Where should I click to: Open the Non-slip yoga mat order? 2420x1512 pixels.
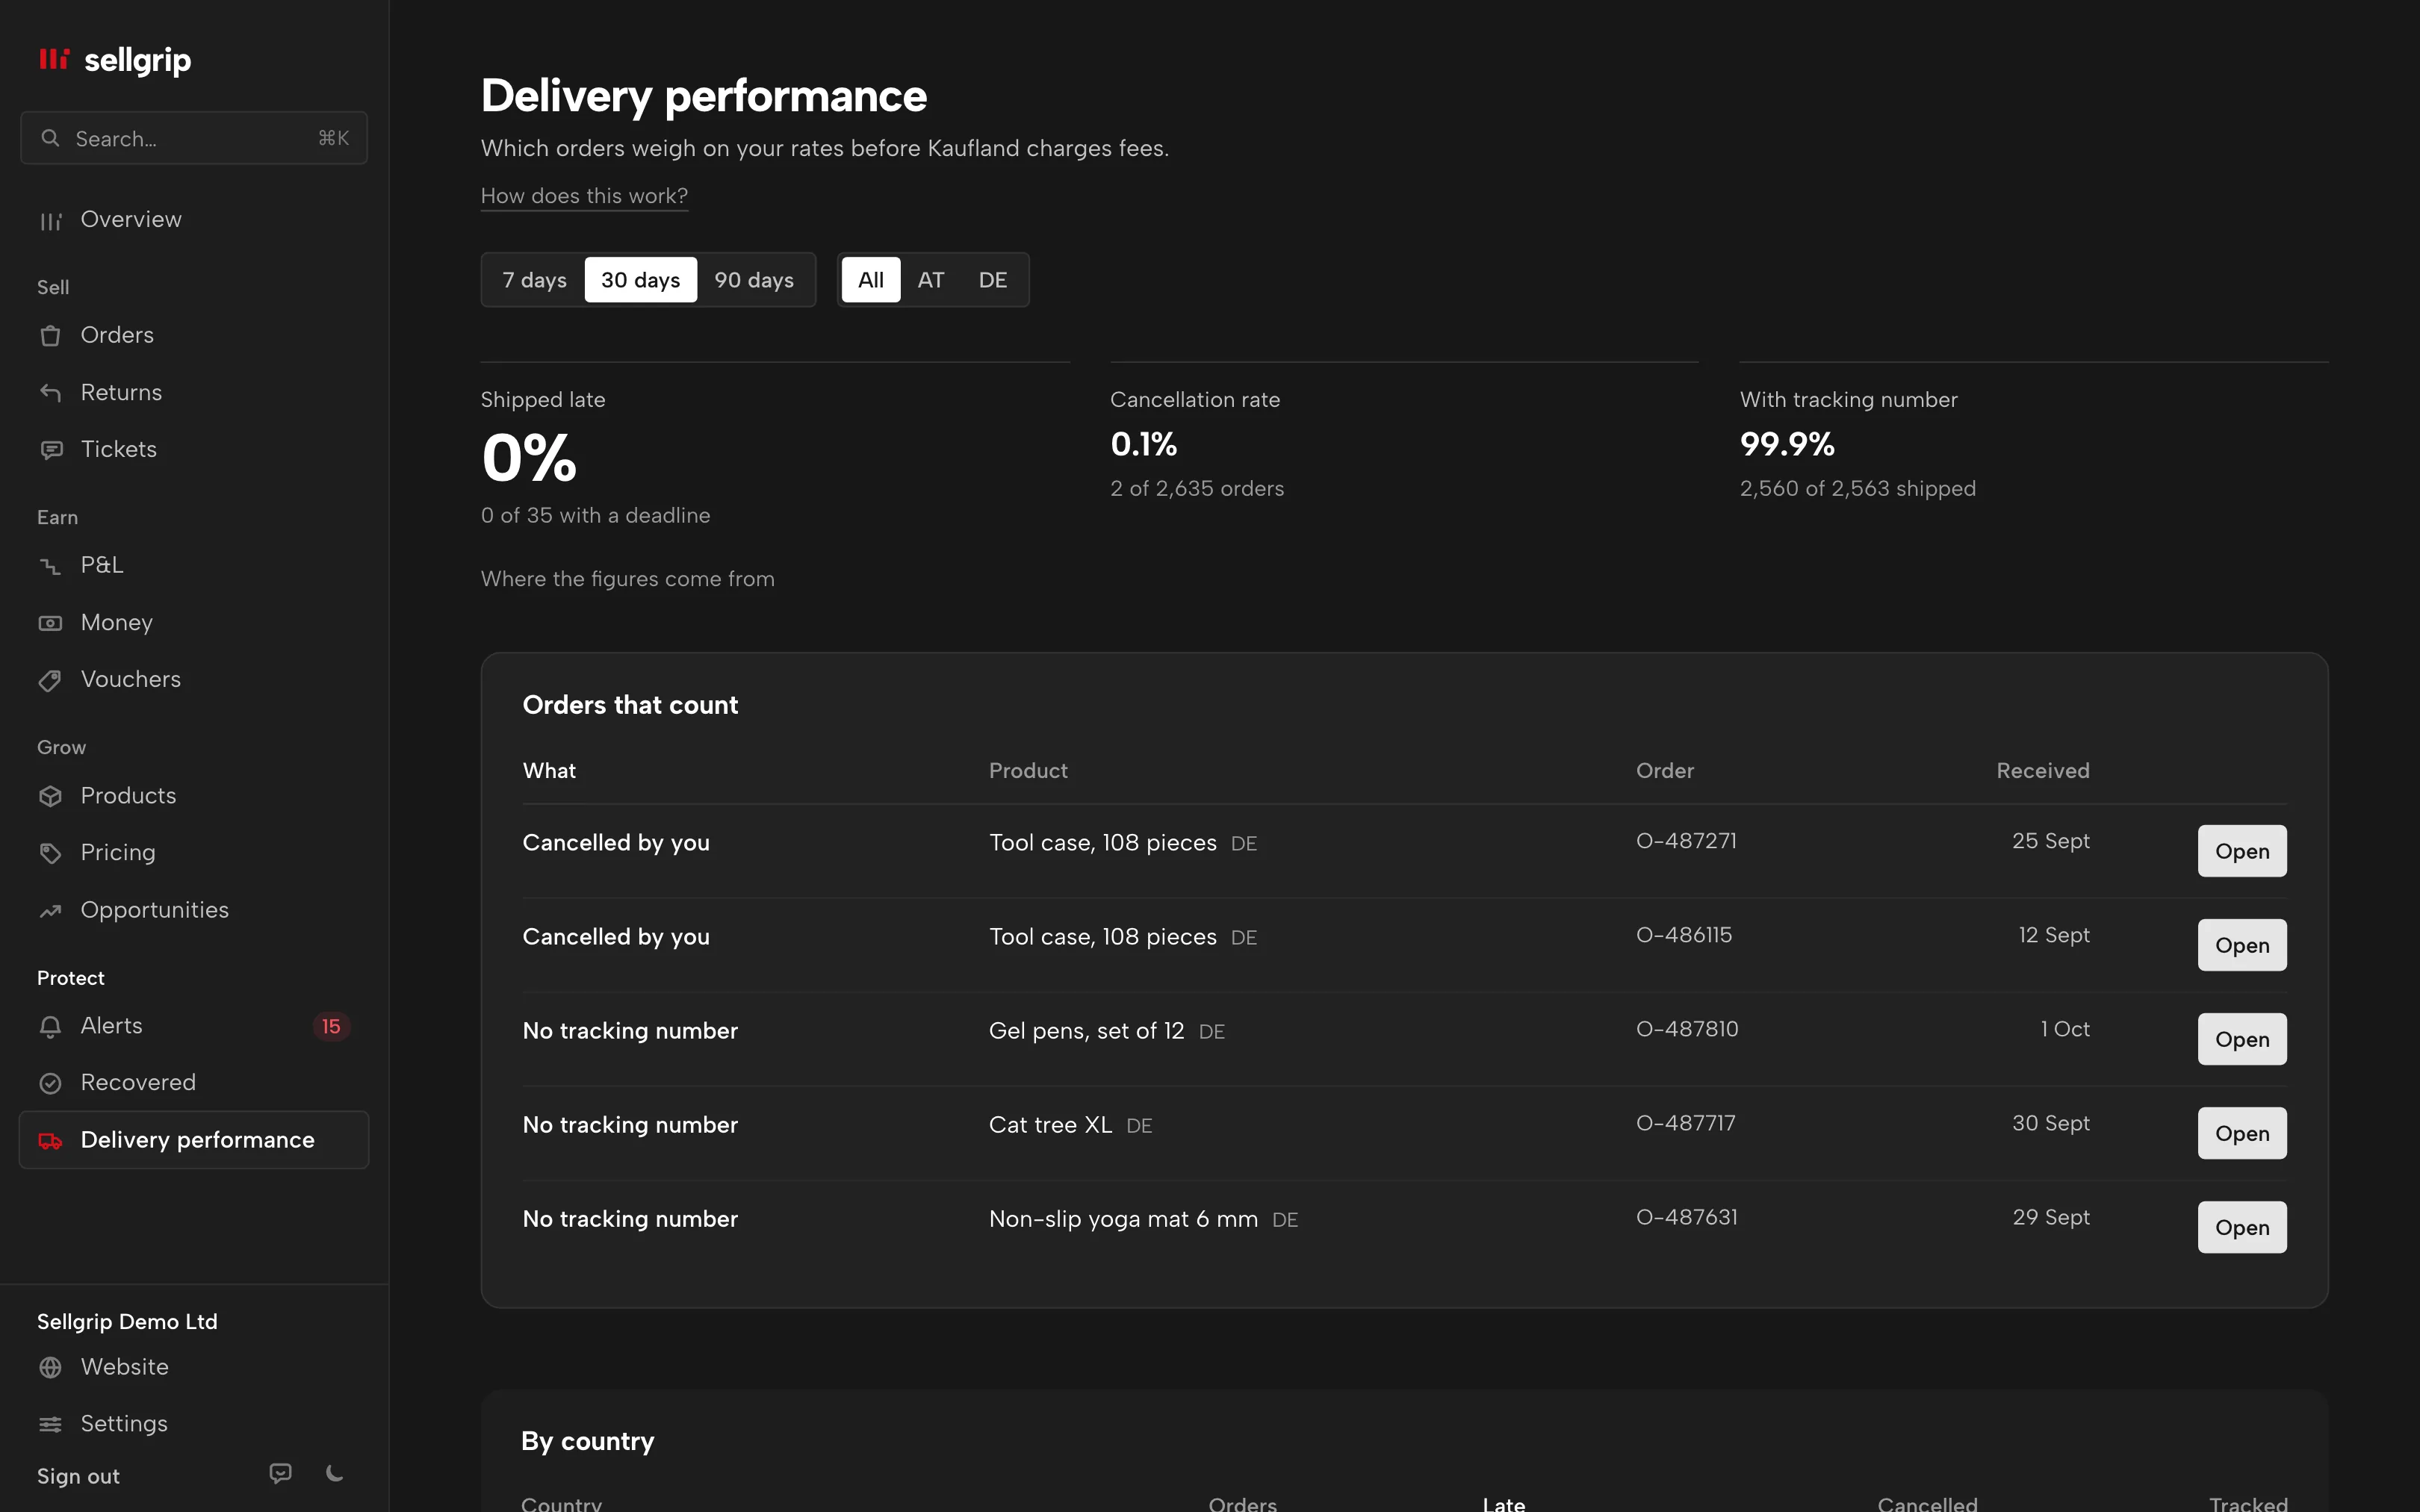(x=2242, y=1227)
